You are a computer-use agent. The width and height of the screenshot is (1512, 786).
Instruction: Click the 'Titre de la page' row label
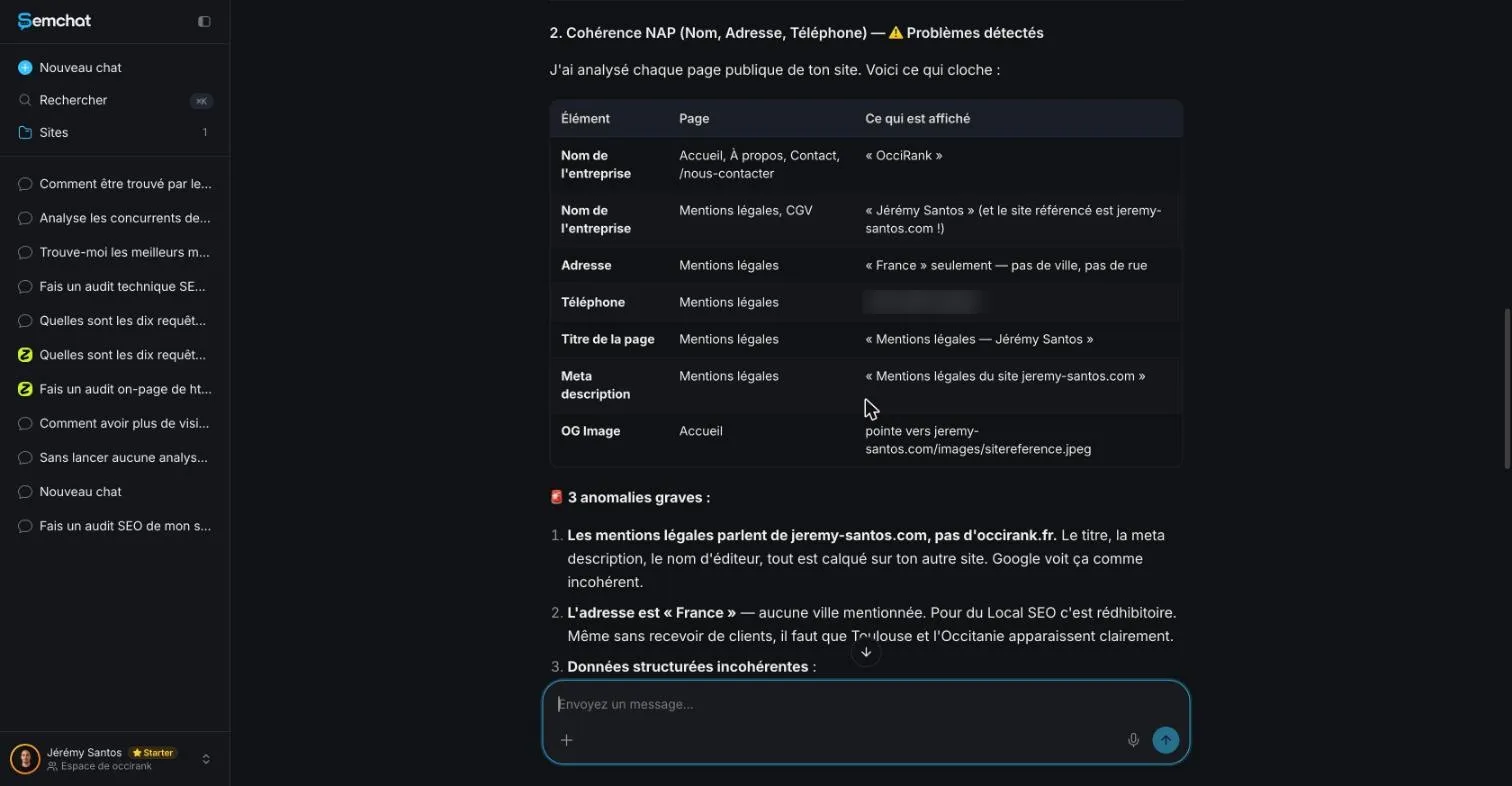(608, 339)
